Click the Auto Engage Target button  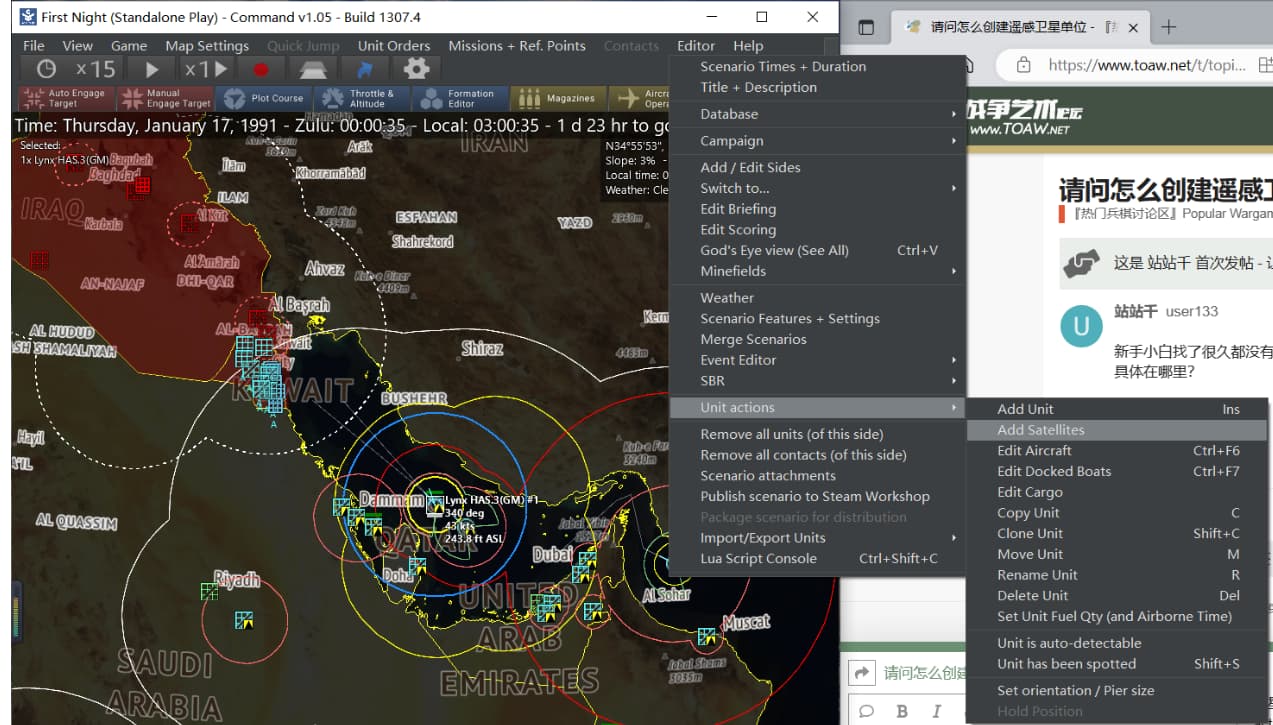coord(66,98)
